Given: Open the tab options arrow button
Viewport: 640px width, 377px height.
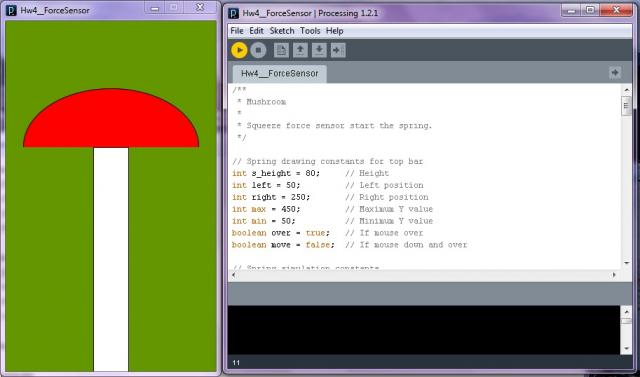Looking at the screenshot, I should (x=615, y=73).
